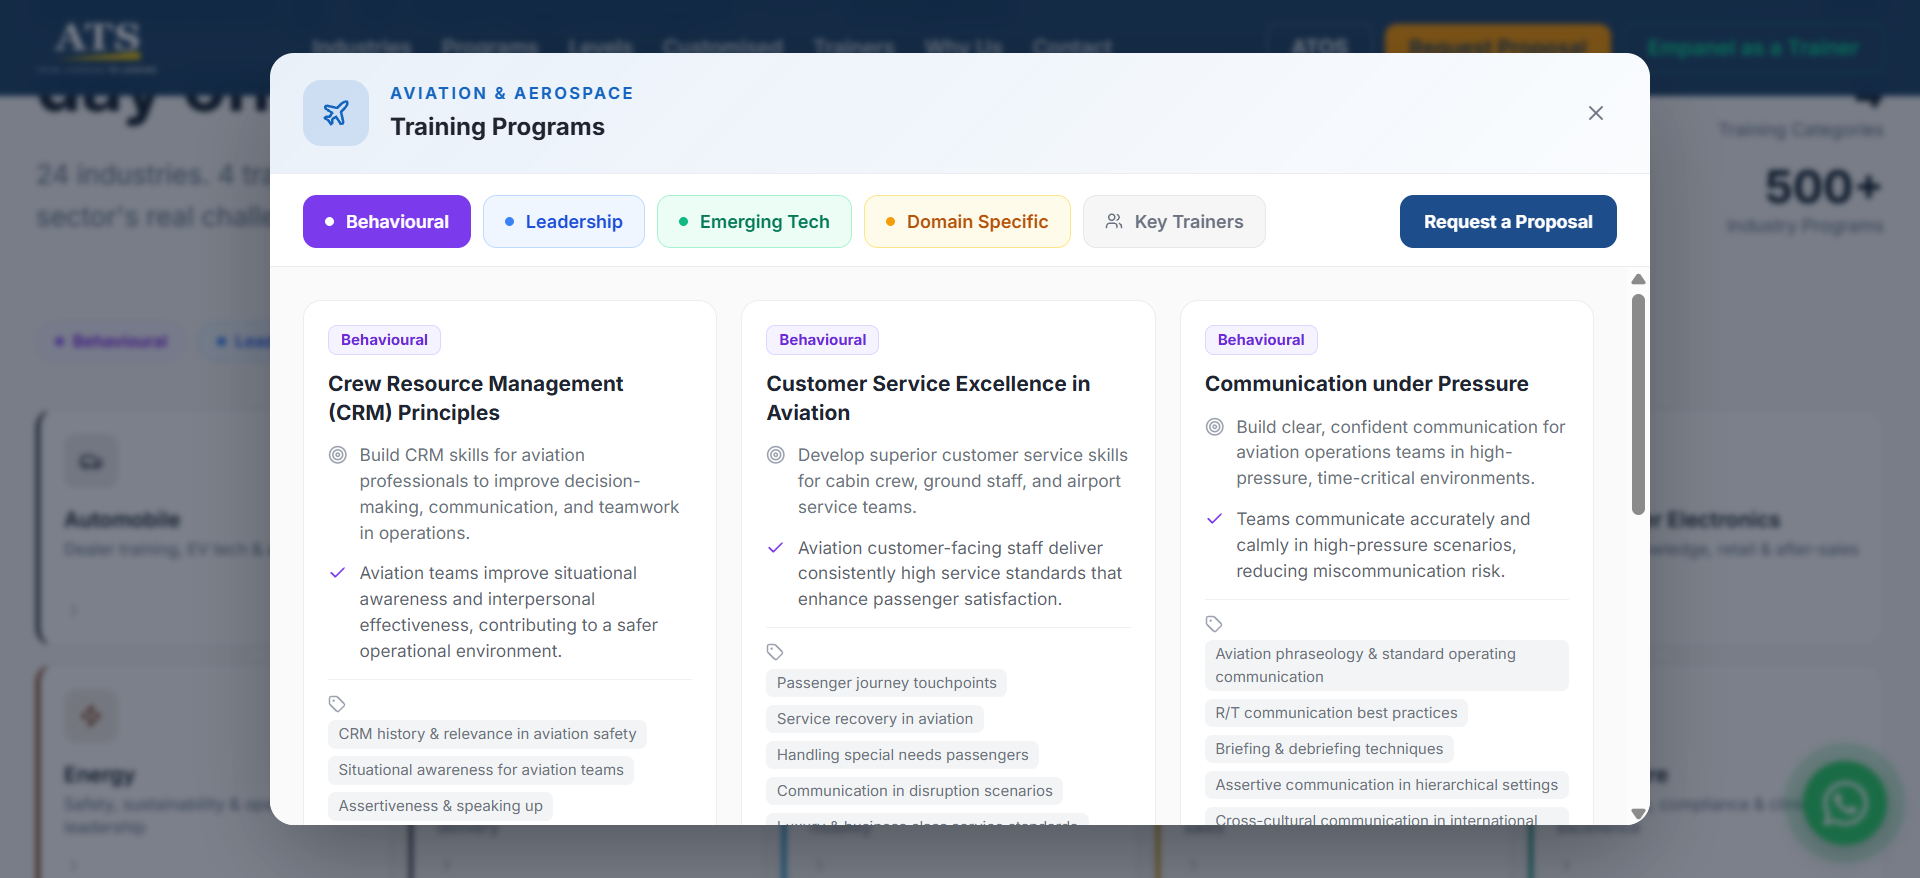Screen dimensions: 1920x878
Task: Click the 'Aviation phraseology & standard operating communication' tag
Action: click(x=1387, y=666)
